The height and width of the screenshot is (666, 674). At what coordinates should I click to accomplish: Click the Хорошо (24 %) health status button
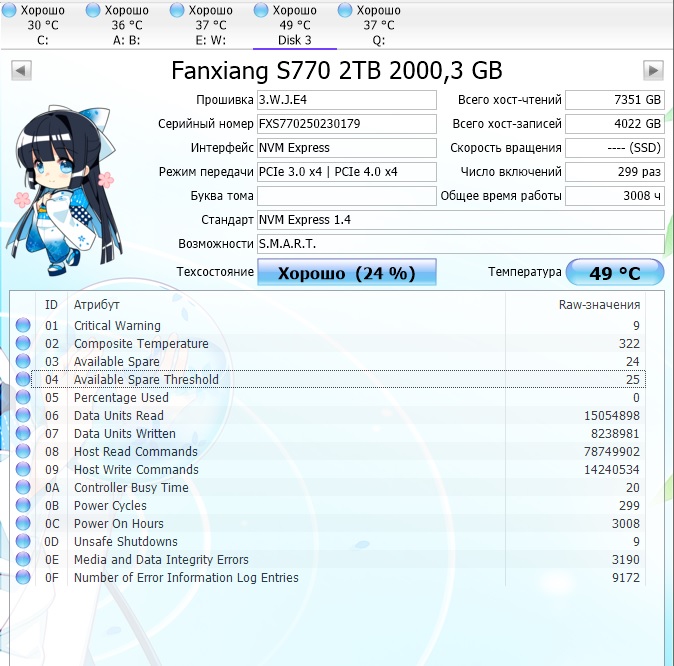[x=347, y=272]
